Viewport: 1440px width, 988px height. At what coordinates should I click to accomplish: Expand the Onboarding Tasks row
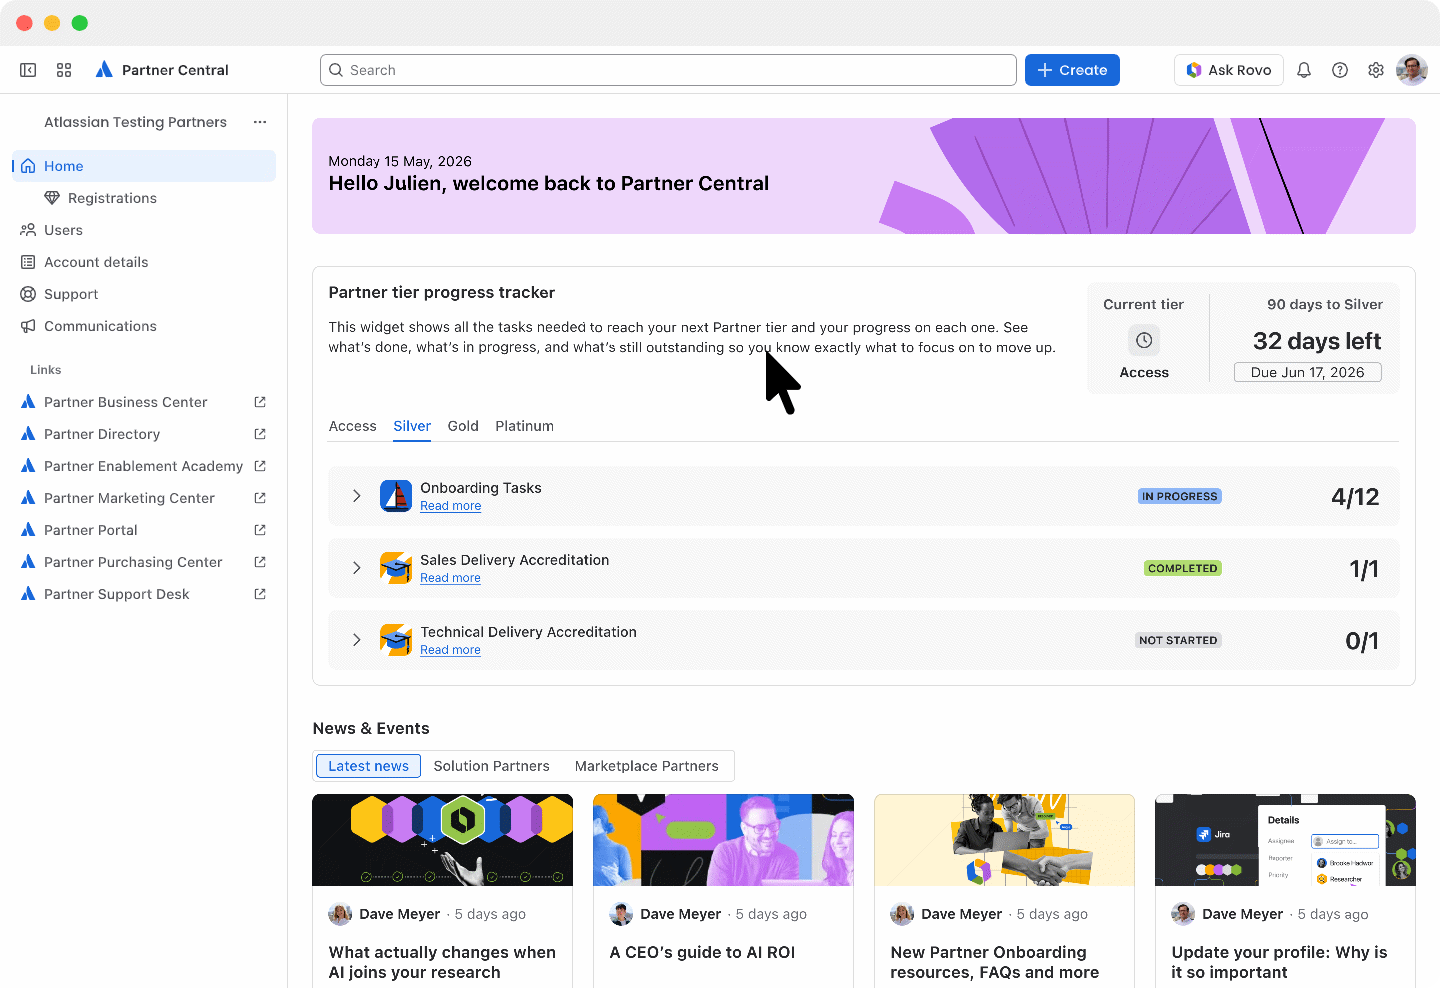[x=356, y=496]
